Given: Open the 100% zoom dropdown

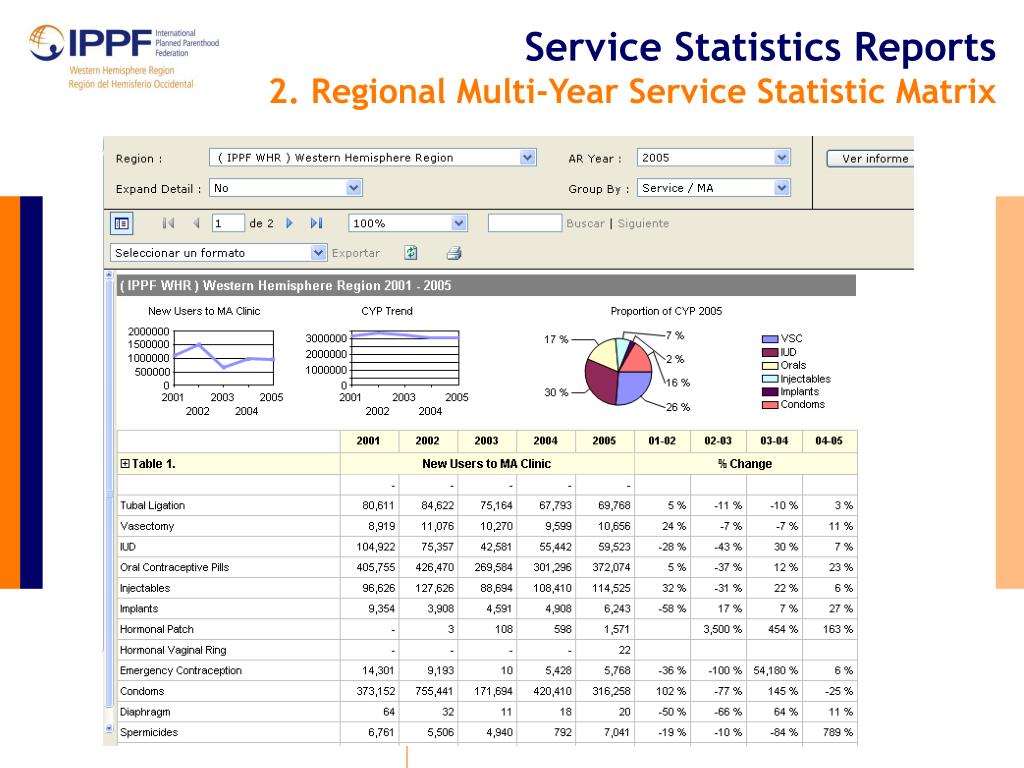Looking at the screenshot, I should coord(459,223).
